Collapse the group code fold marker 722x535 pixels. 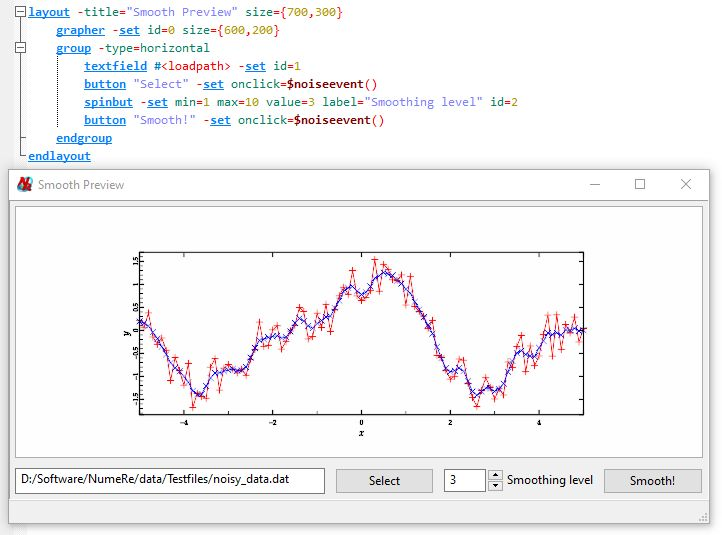click(x=20, y=48)
